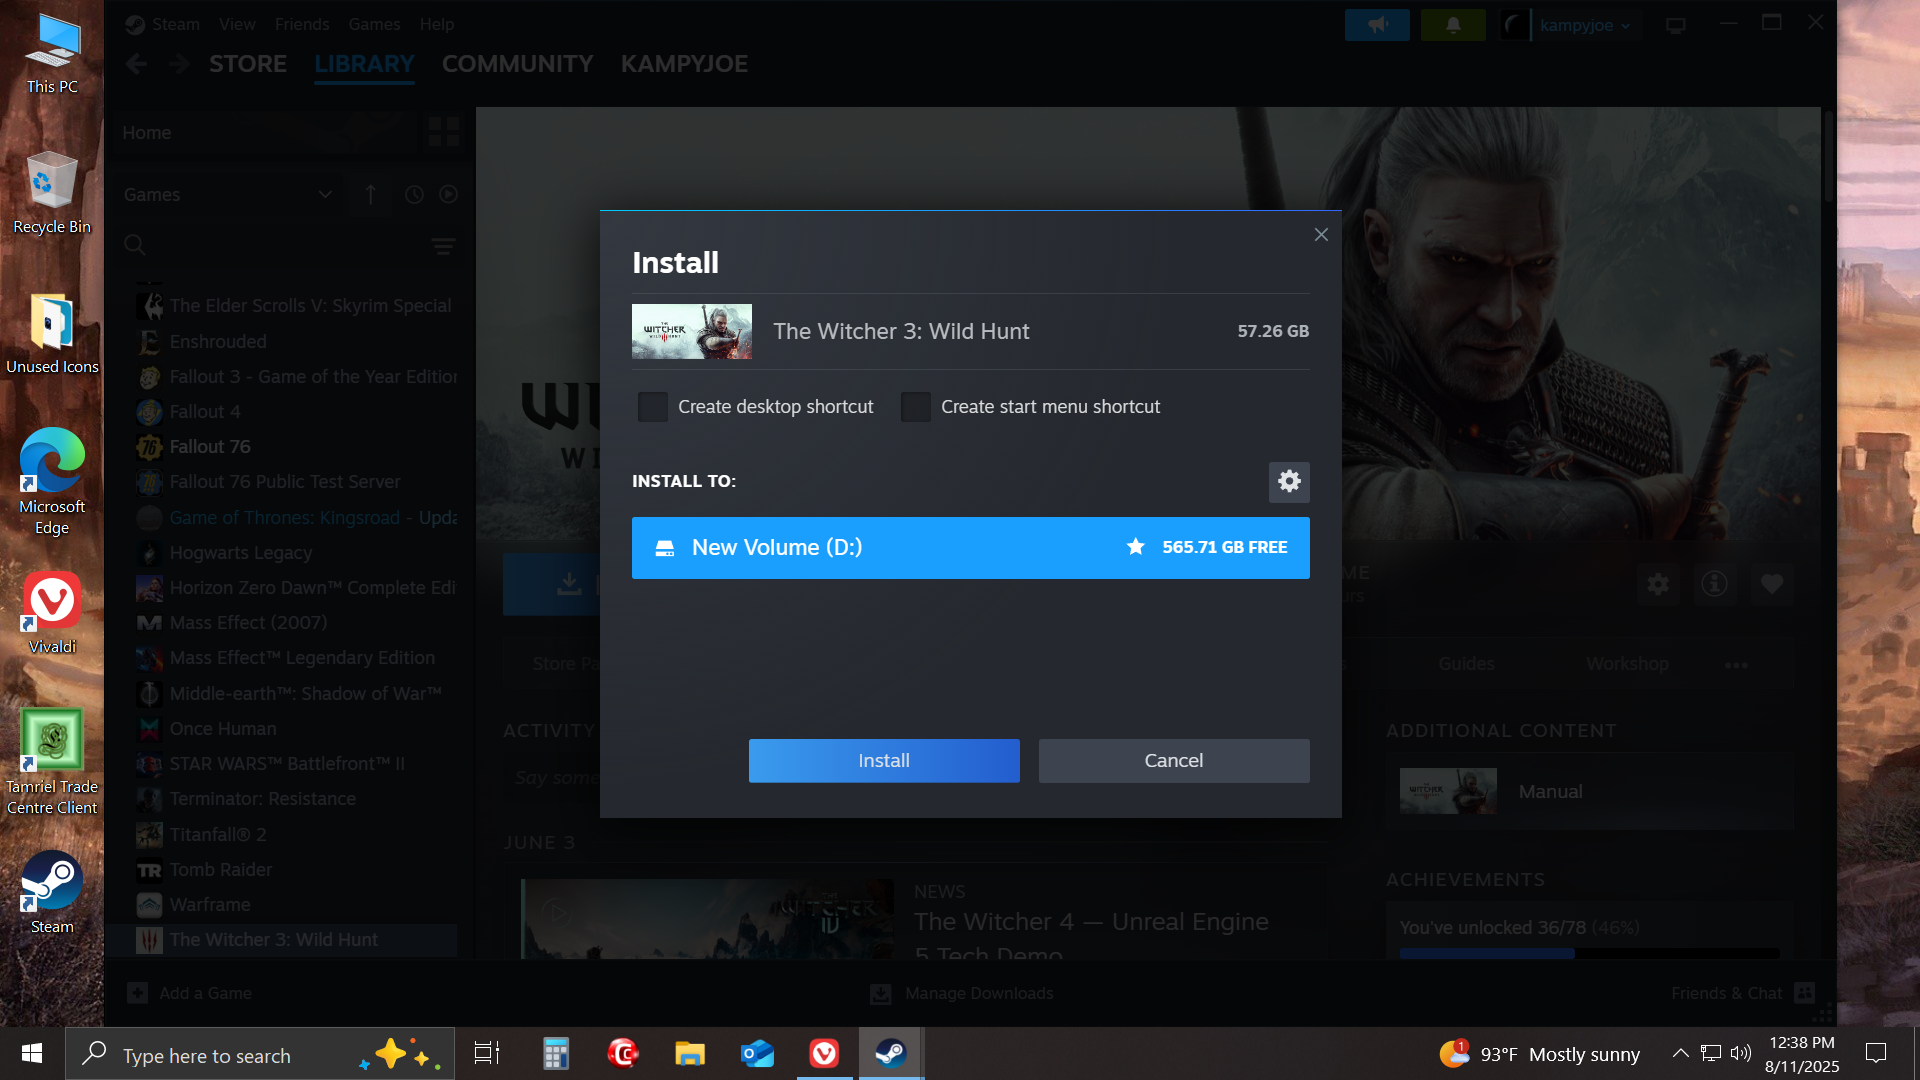Click ready-to-play filter icon
Viewport: 1920px width, 1080px height.
449,195
